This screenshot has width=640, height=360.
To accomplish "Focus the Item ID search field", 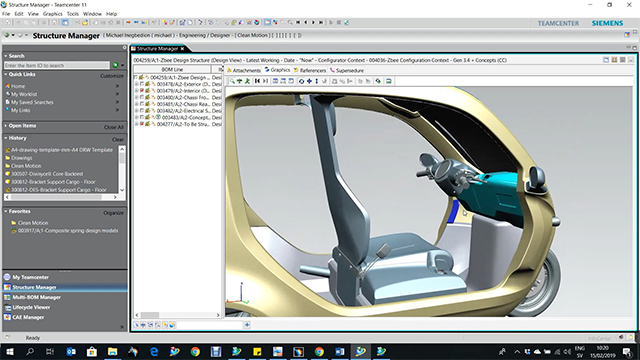I will (57, 65).
